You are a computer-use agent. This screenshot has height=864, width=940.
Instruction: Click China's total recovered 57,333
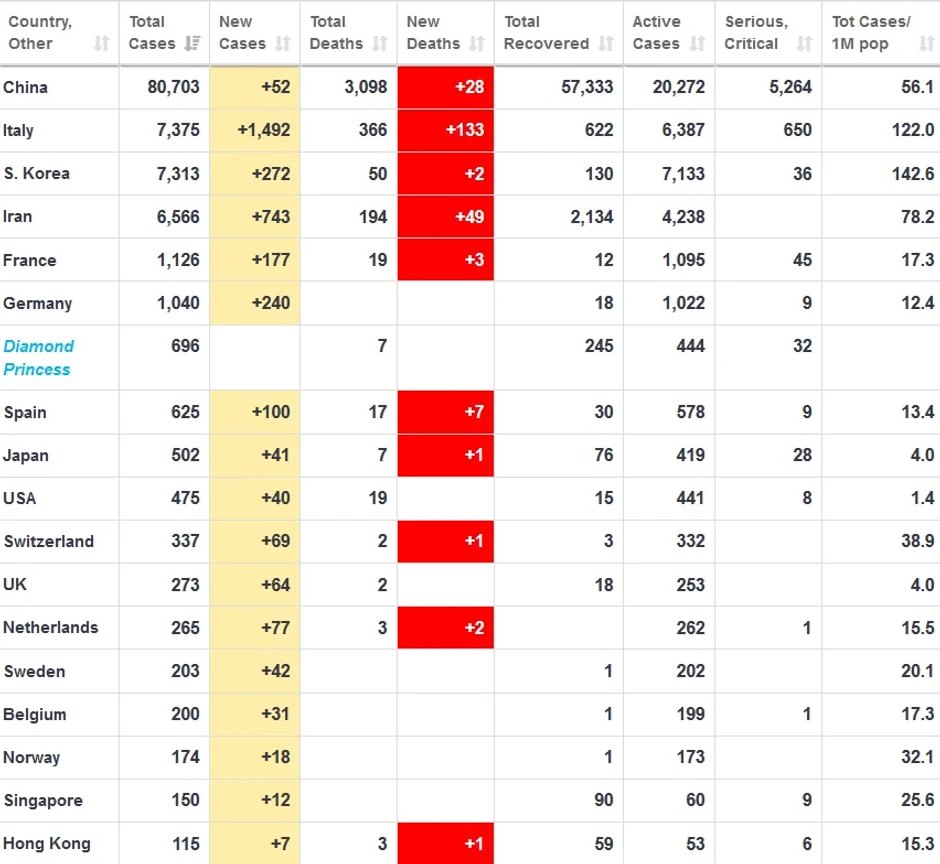click(588, 87)
